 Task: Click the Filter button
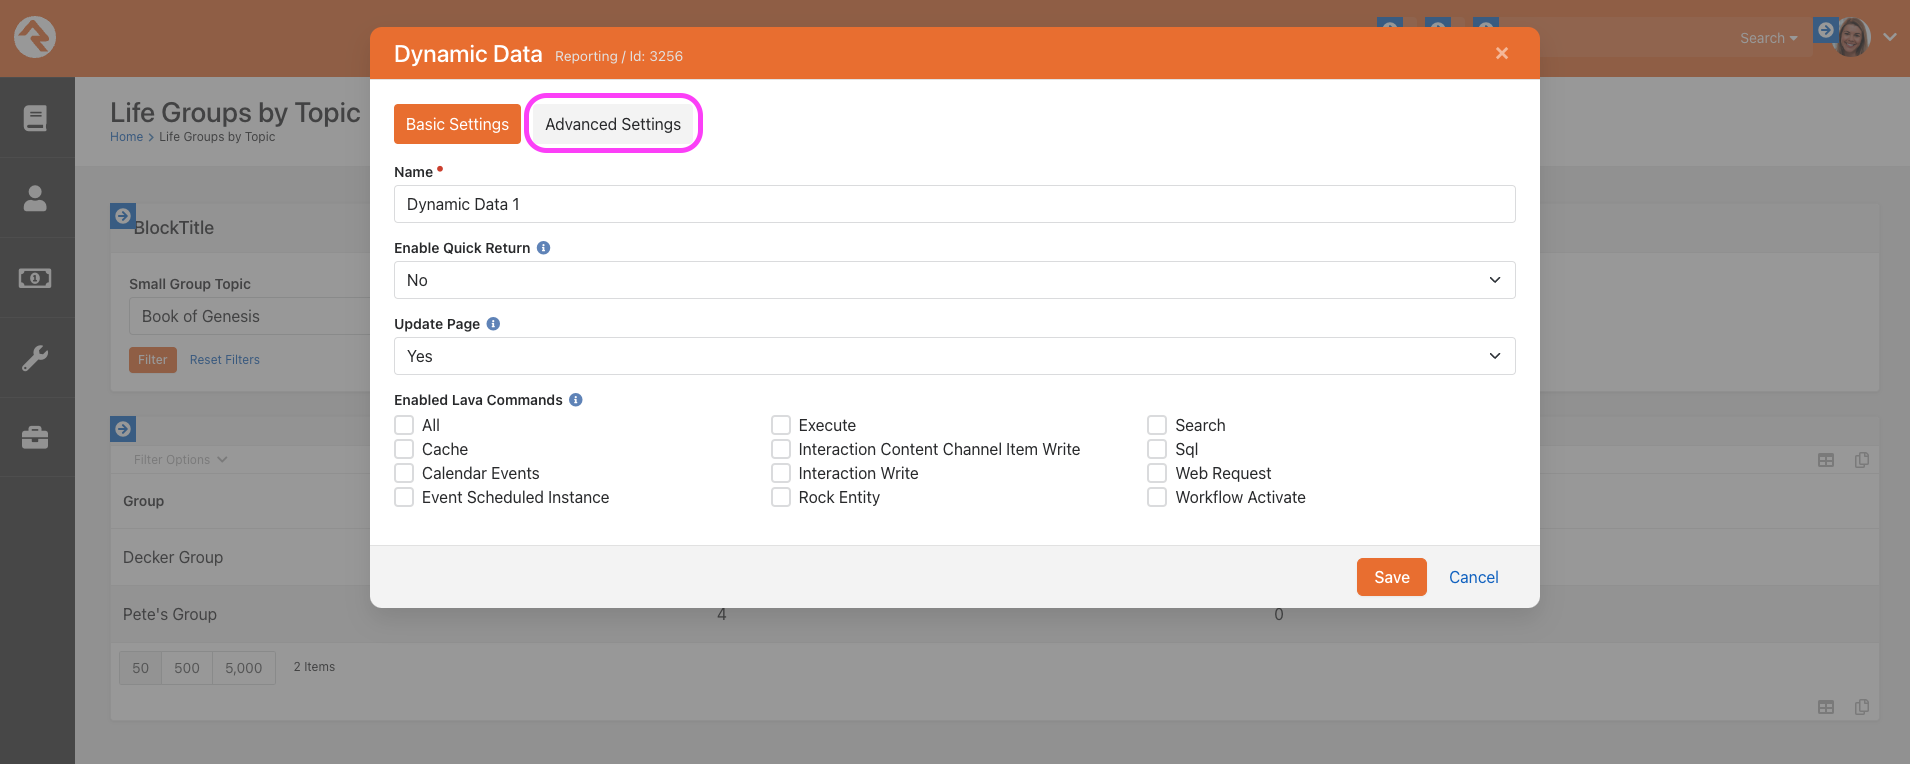(x=153, y=360)
